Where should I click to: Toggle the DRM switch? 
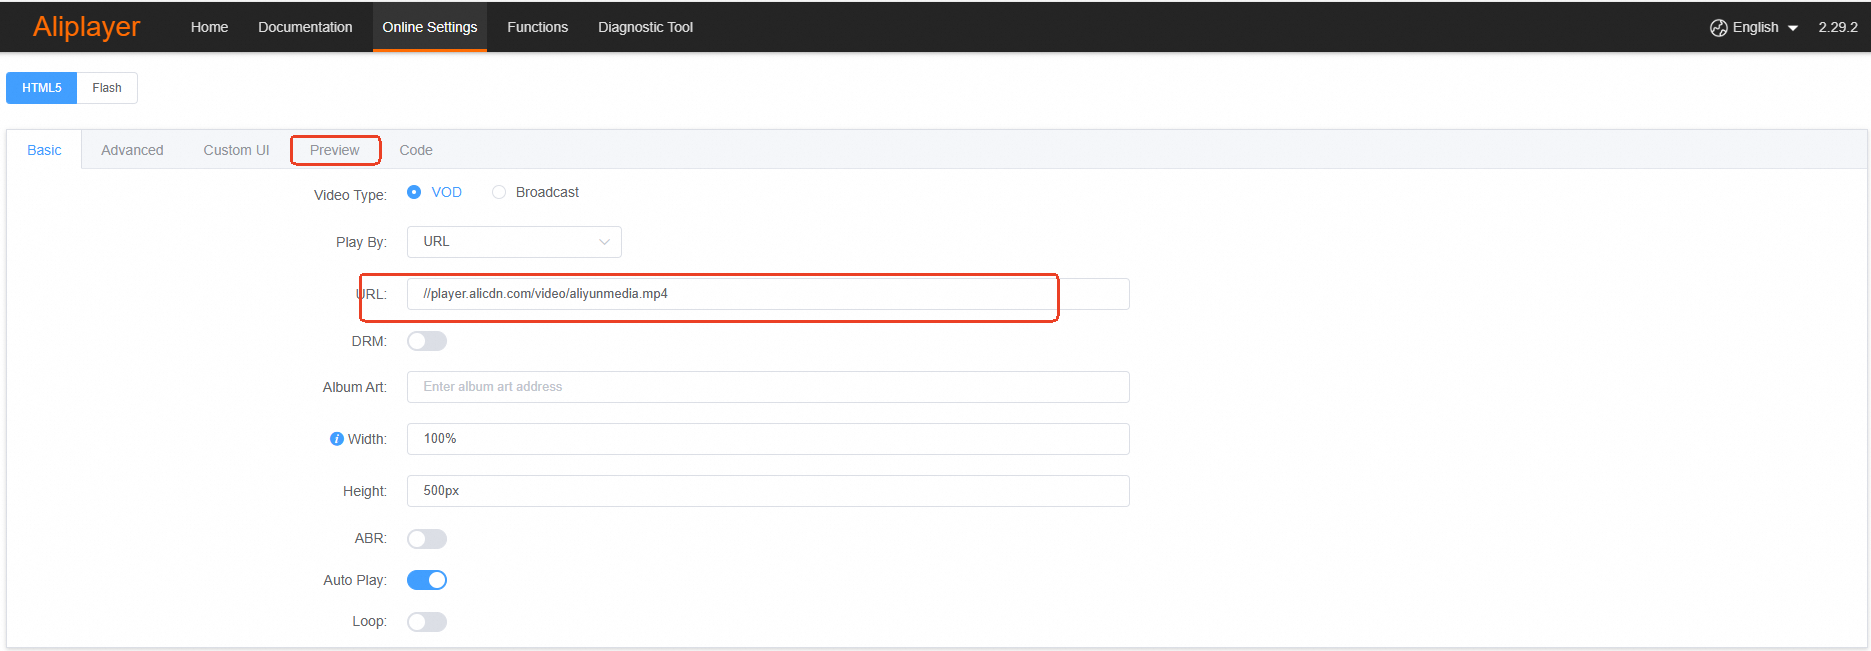coord(427,341)
